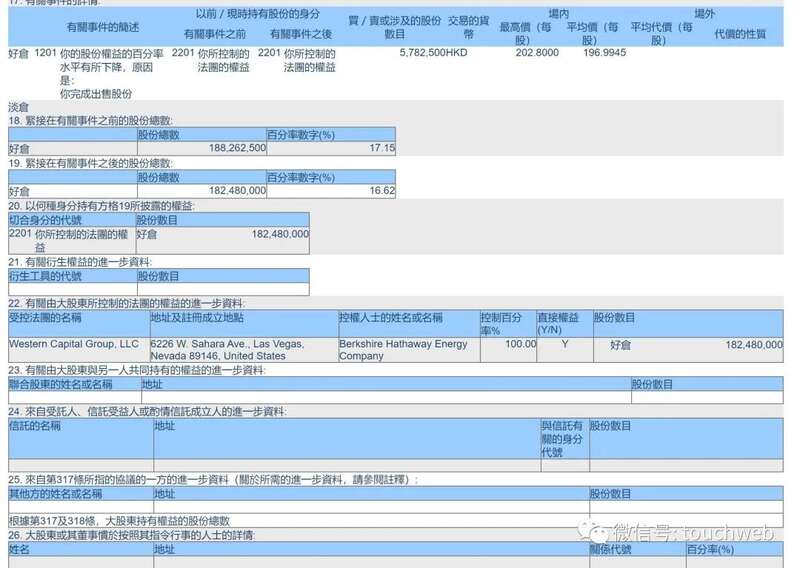This screenshot has height=568, width=800.
Task: Click 信託的名稱 column header
Action: (35, 426)
